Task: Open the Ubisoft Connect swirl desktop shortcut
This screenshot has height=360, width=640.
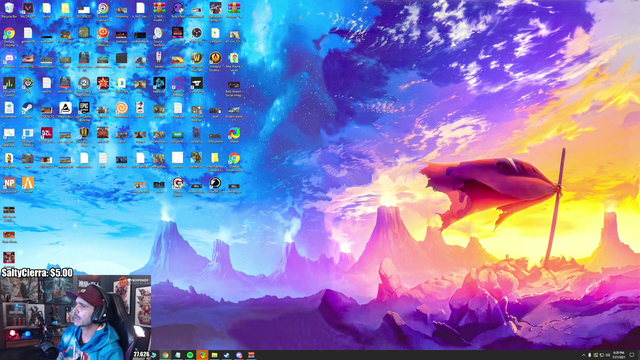Action: pyautogui.click(x=103, y=8)
